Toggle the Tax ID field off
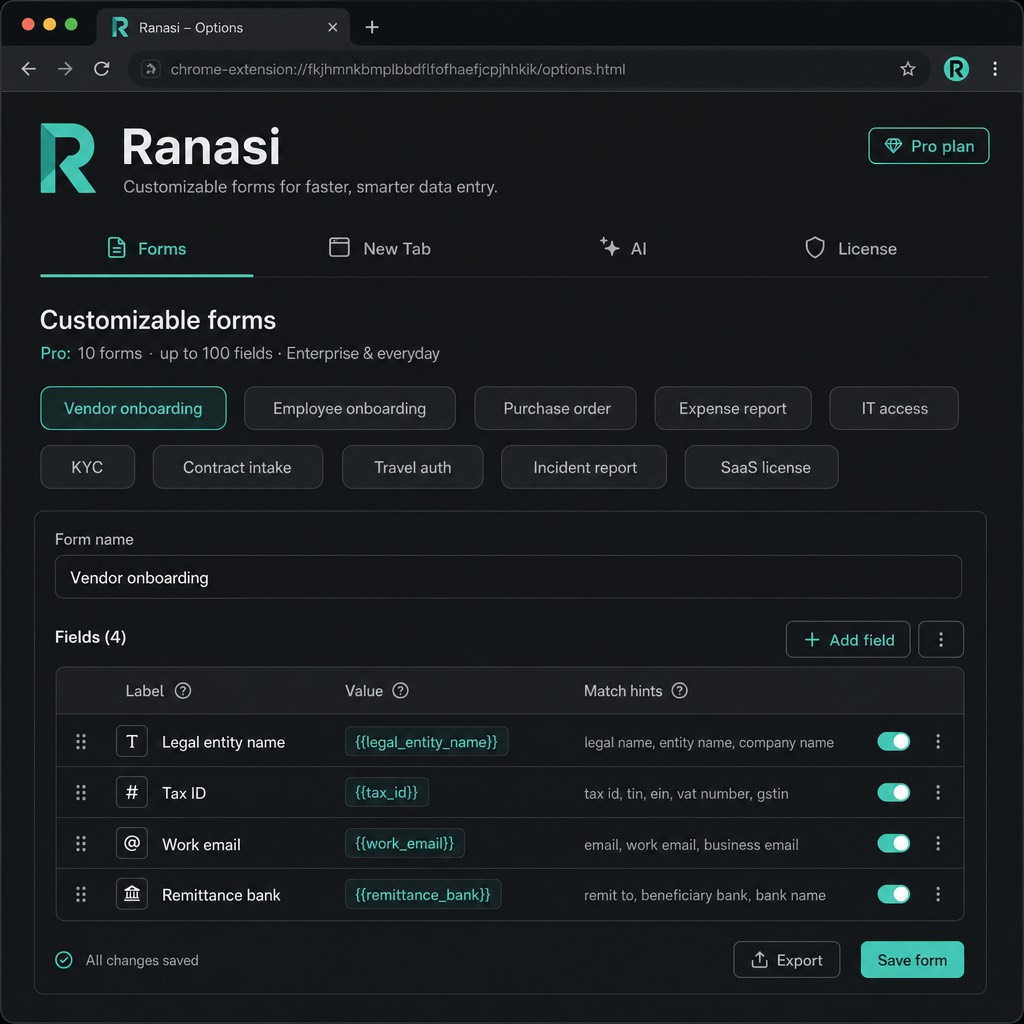The image size is (1024, 1024). tap(893, 792)
